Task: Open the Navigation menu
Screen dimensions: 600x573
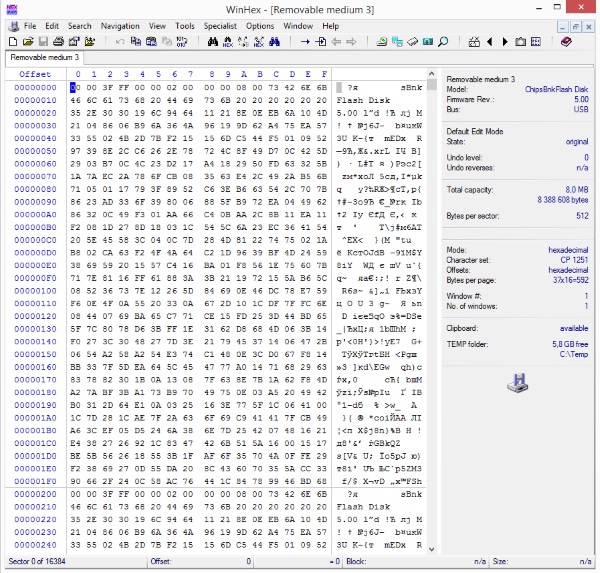Action: (x=120, y=26)
